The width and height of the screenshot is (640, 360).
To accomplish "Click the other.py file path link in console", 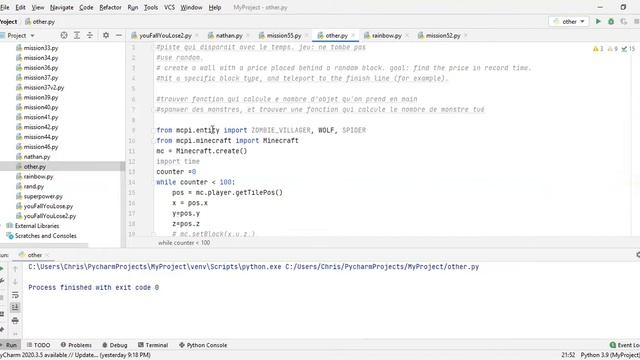I will pyautogui.click(x=382, y=267).
